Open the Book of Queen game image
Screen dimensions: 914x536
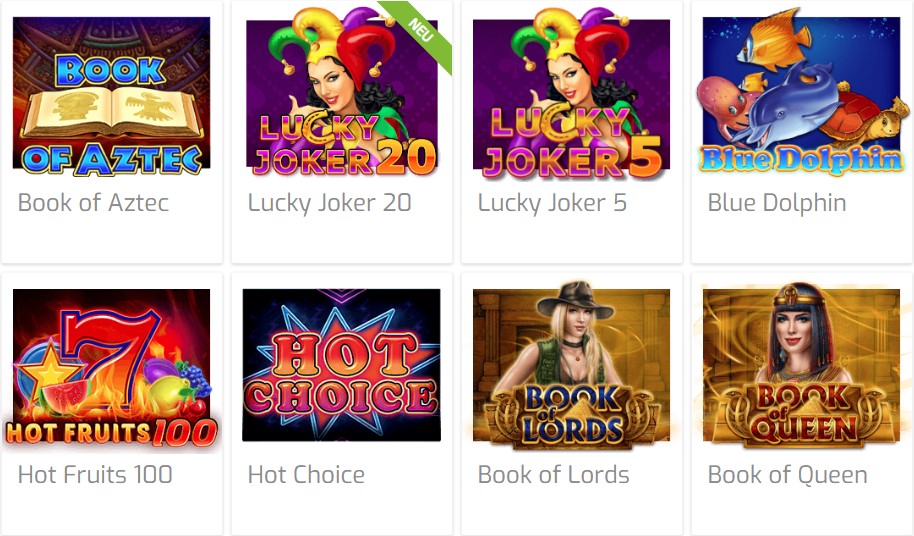[x=801, y=366]
